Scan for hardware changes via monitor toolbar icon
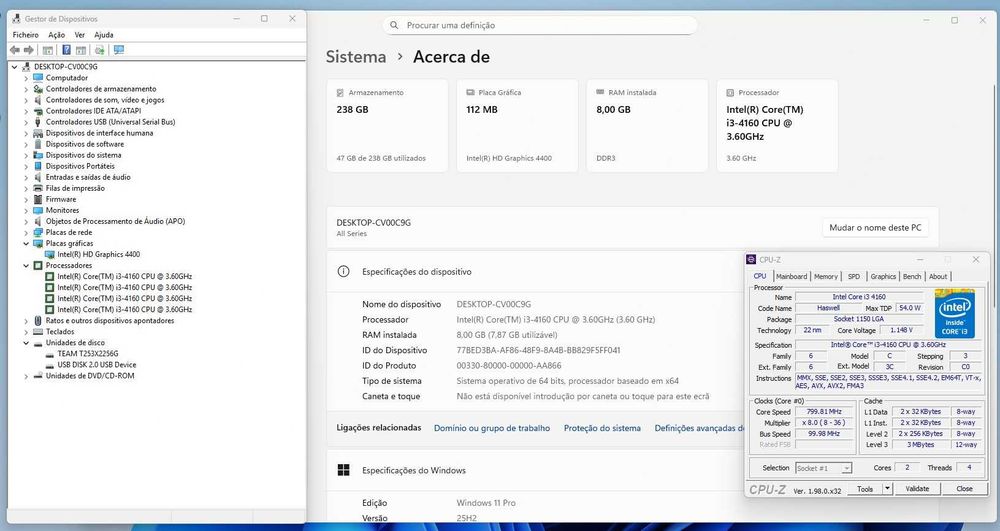The width and height of the screenshot is (1000, 531). (119, 50)
